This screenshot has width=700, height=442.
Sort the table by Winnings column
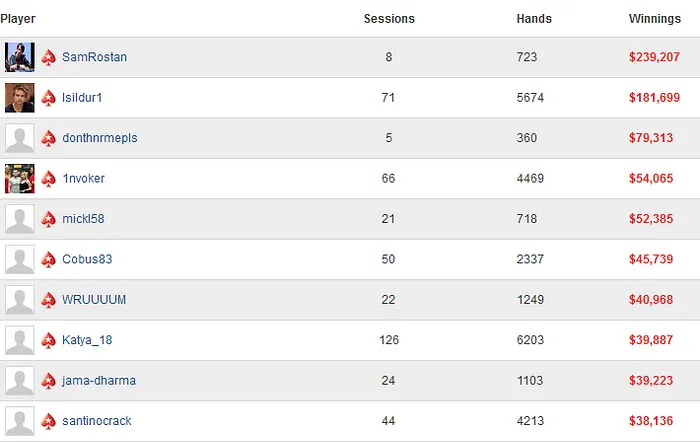tap(655, 19)
